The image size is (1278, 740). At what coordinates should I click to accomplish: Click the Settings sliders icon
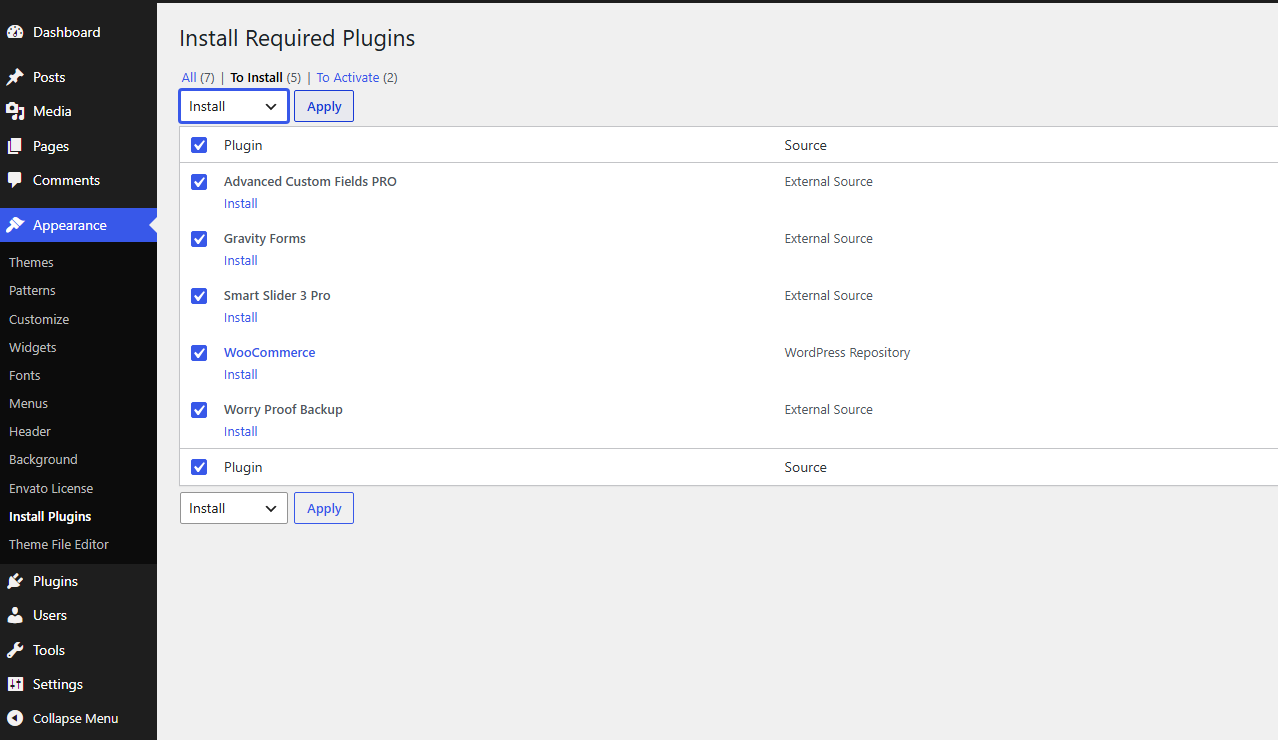15,684
